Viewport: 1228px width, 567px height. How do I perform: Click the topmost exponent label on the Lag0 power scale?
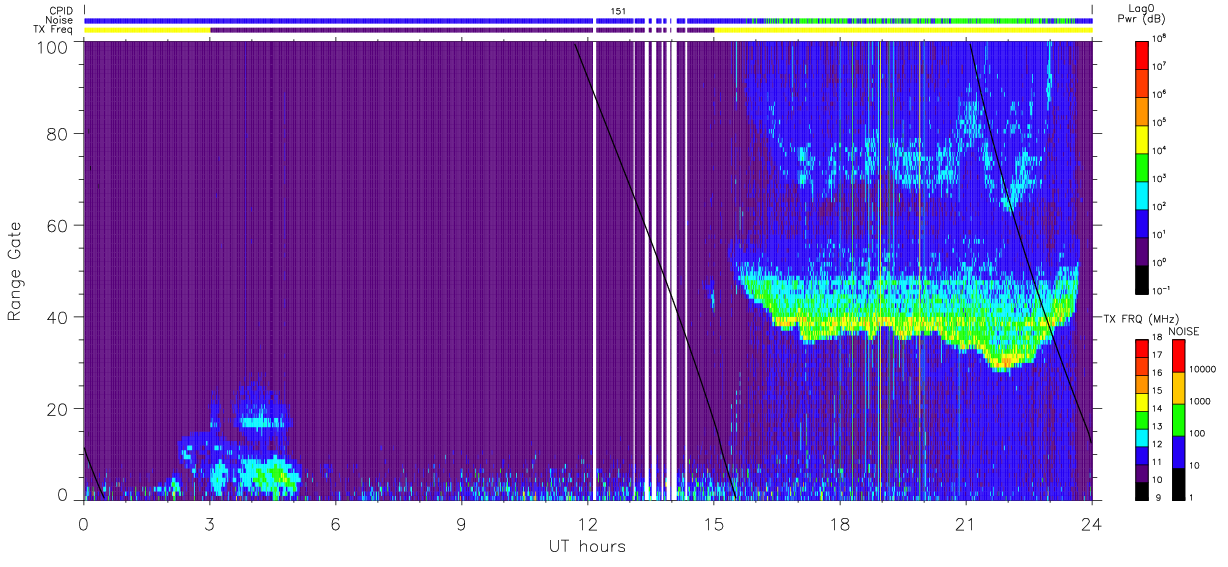tap(1160, 38)
